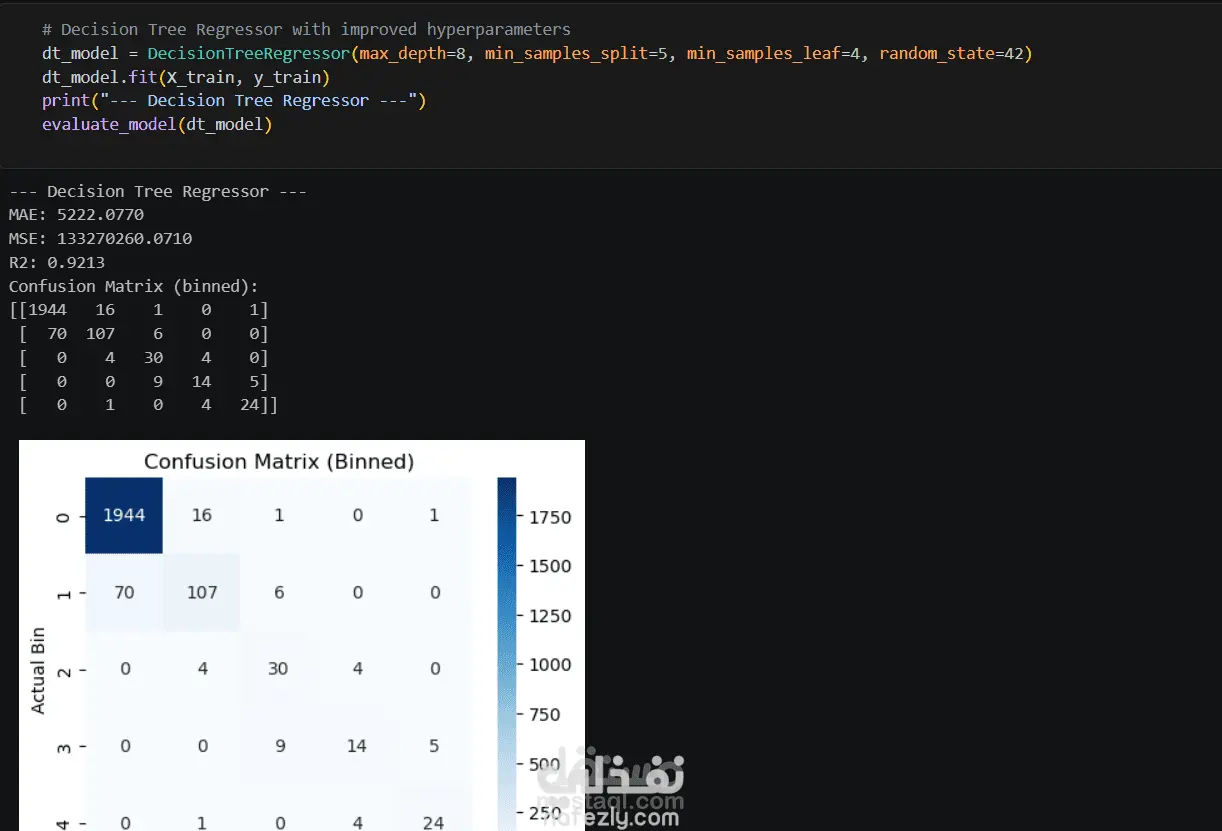Click the random_state=42 argument
This screenshot has height=831, width=1222.
coord(950,53)
